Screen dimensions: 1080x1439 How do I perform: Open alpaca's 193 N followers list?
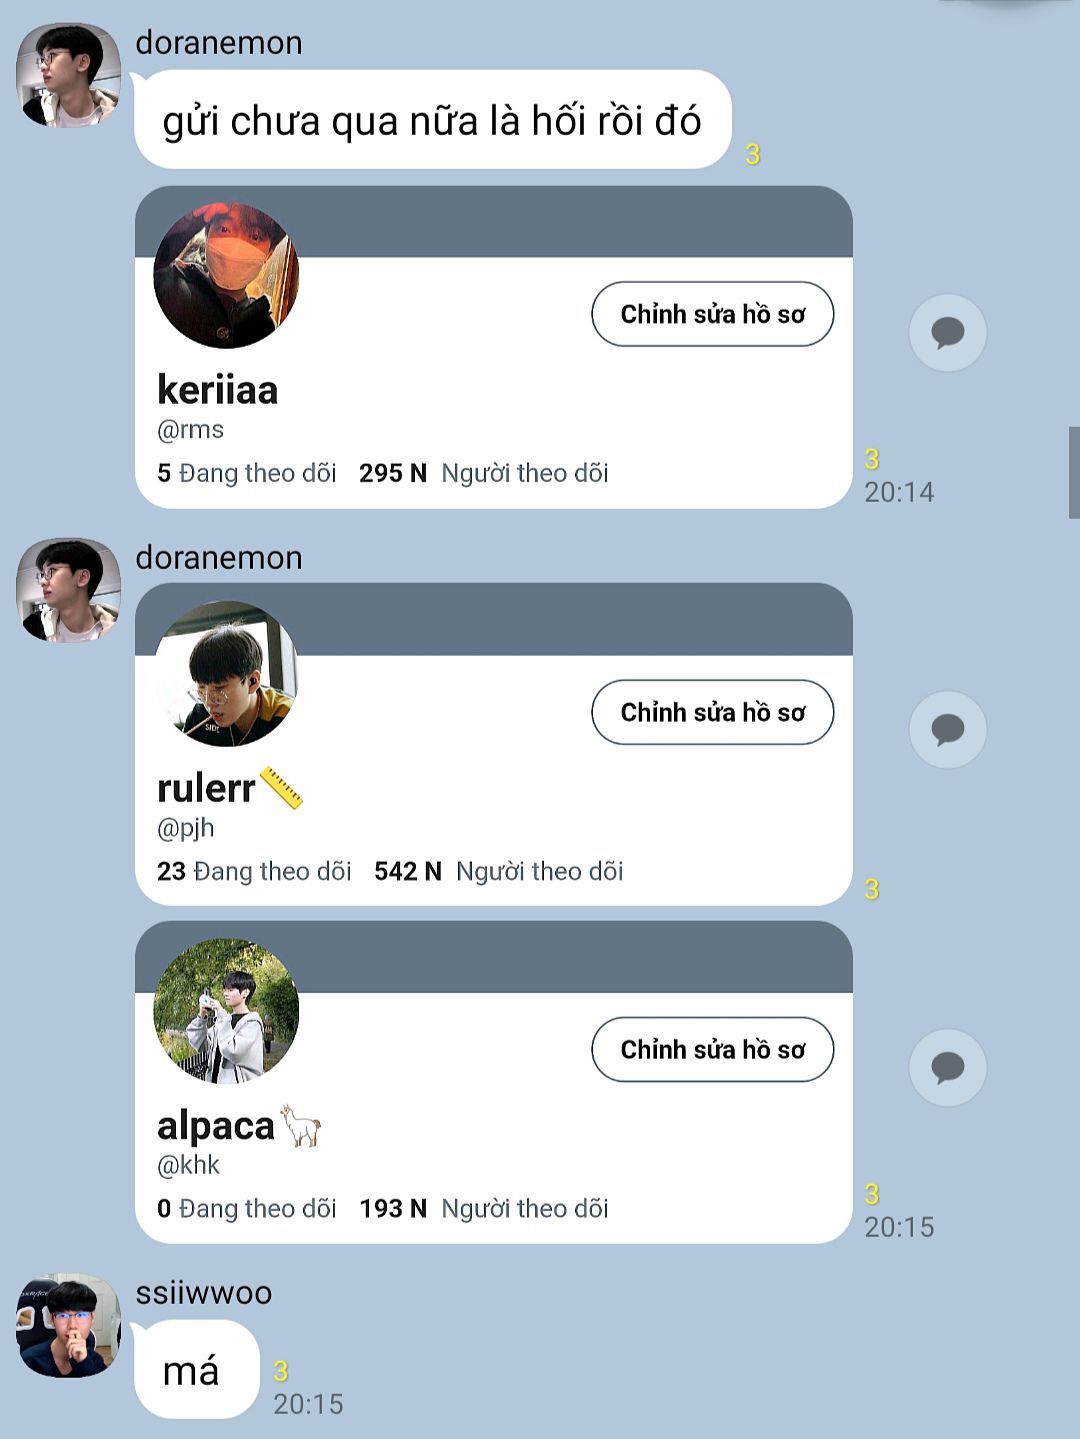pyautogui.click(x=483, y=1208)
